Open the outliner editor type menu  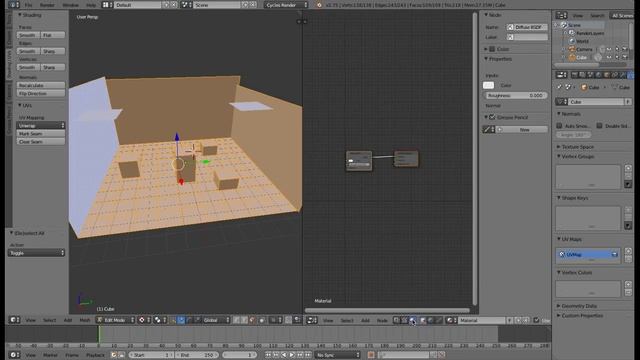[562, 16]
